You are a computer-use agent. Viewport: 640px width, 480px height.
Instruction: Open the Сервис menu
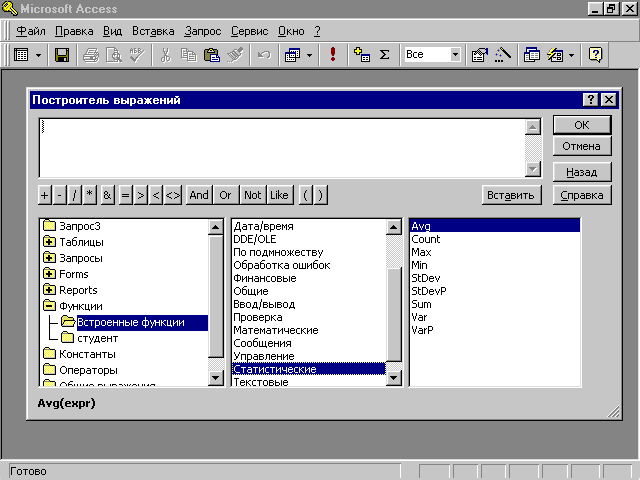coord(249,31)
